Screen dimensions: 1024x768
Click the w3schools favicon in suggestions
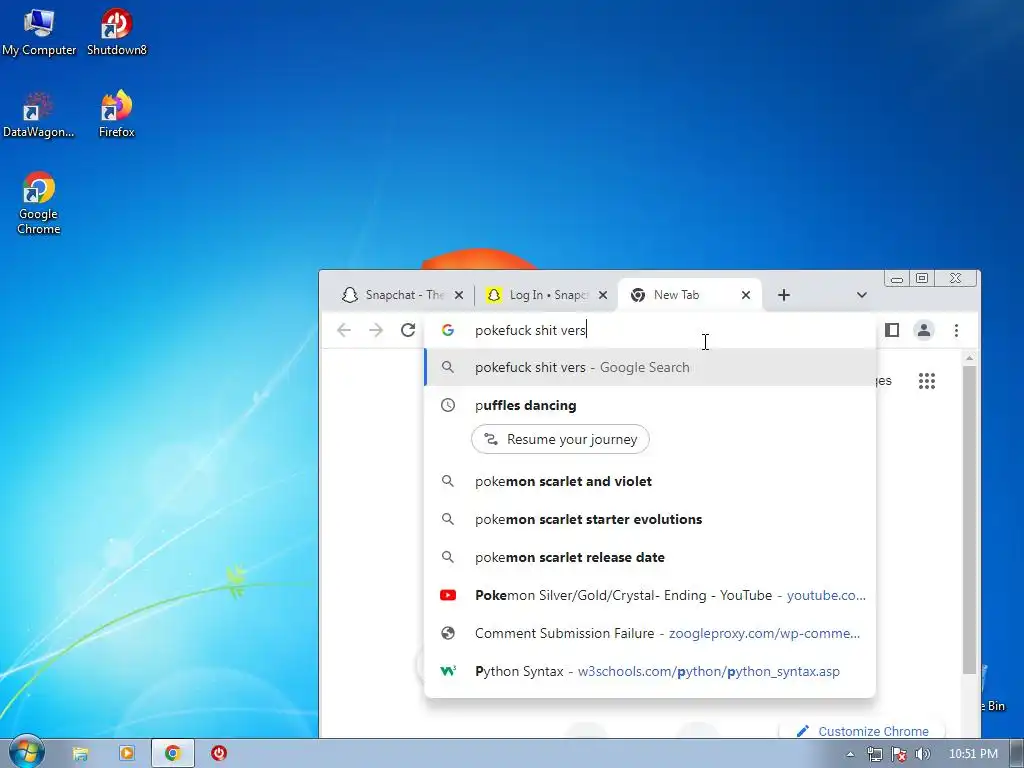click(x=448, y=671)
